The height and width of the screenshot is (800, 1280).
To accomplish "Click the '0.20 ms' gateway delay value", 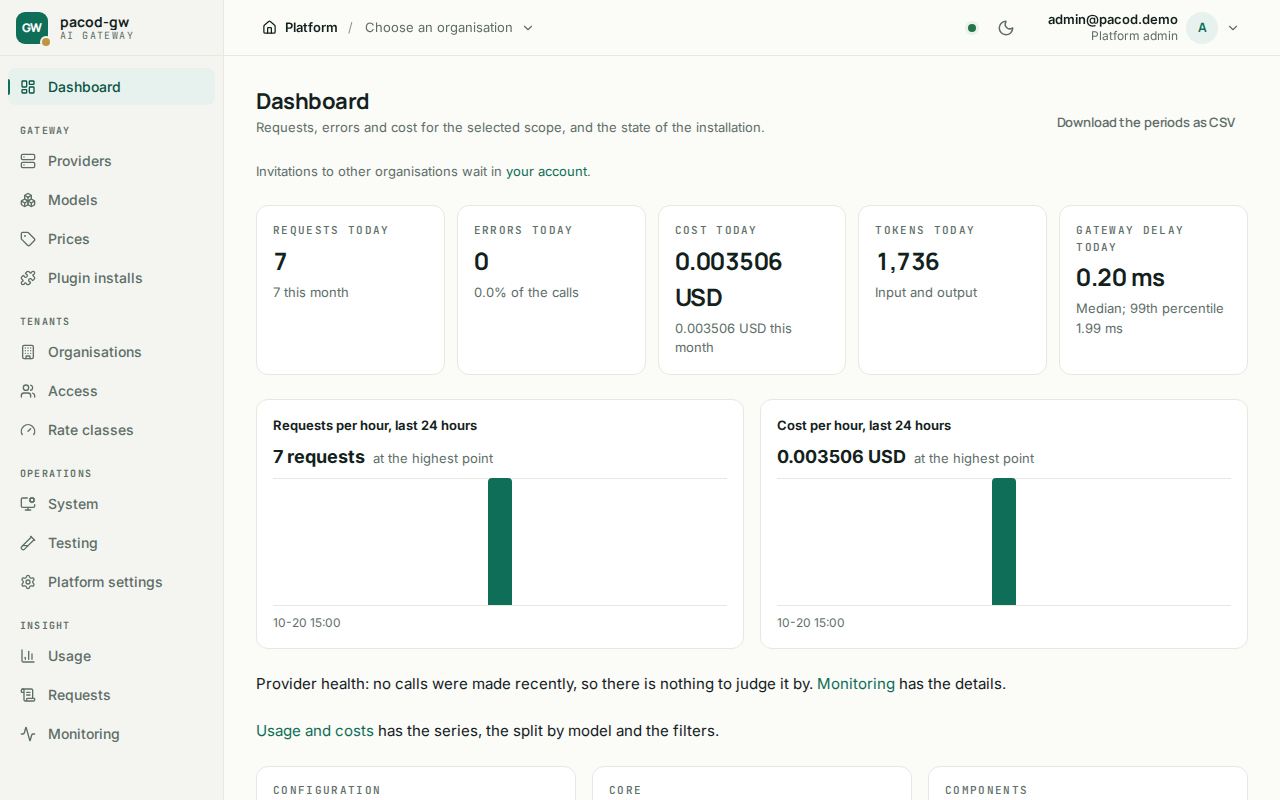I will point(1120,278).
